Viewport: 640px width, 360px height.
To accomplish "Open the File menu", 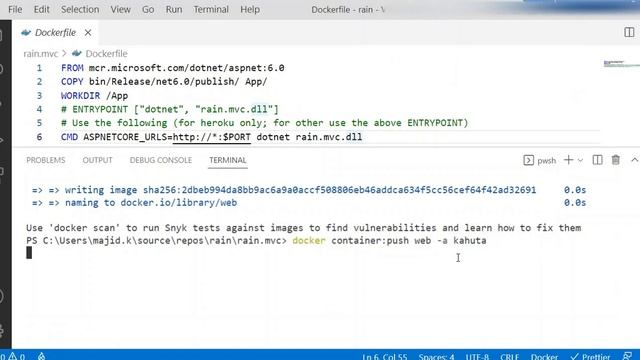I will [15, 9].
